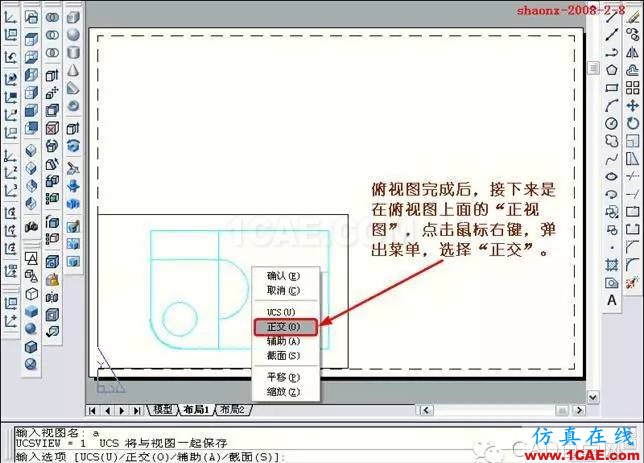Click the Rotate UCS about Y icon
The width and height of the screenshot is (644, 463).
[x=10, y=230]
